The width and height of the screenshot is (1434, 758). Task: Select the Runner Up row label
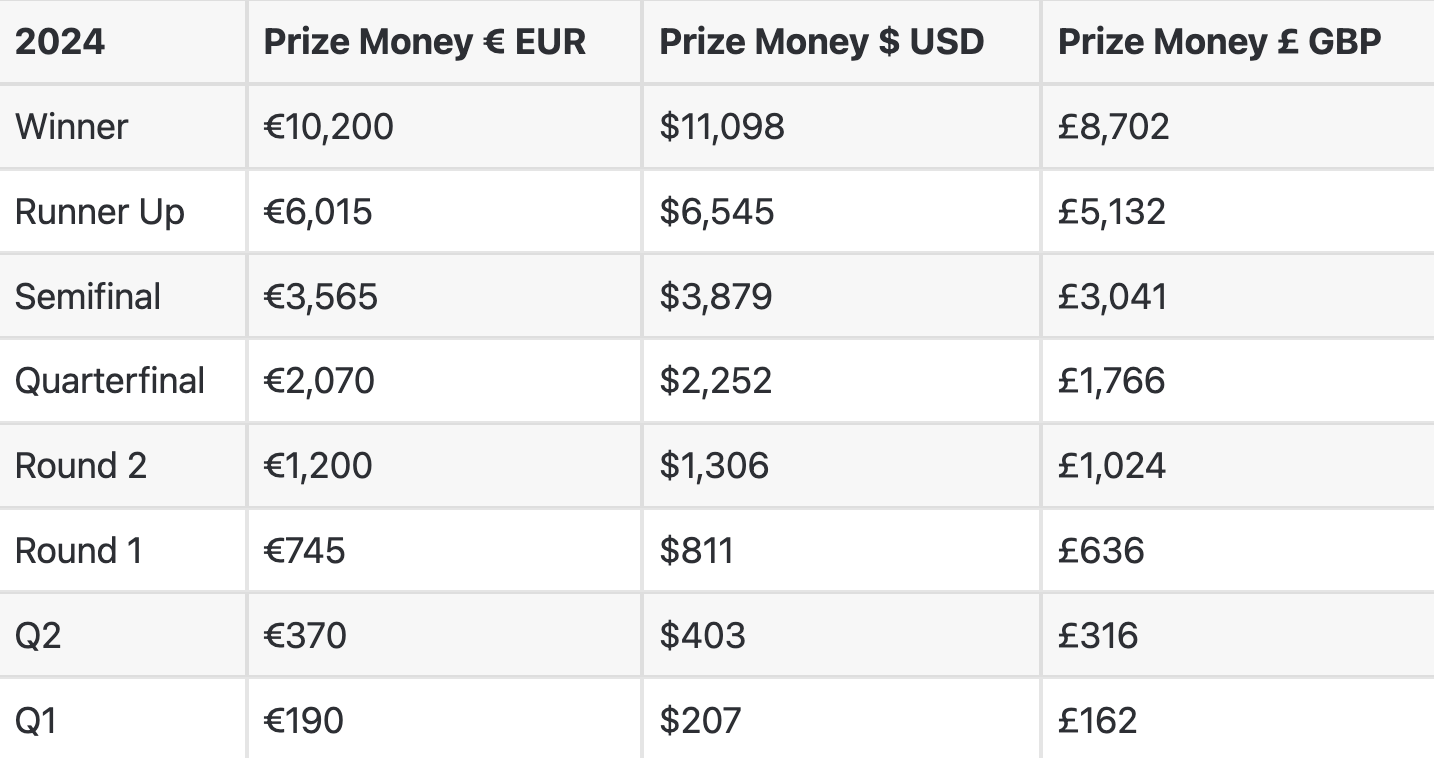[100, 212]
